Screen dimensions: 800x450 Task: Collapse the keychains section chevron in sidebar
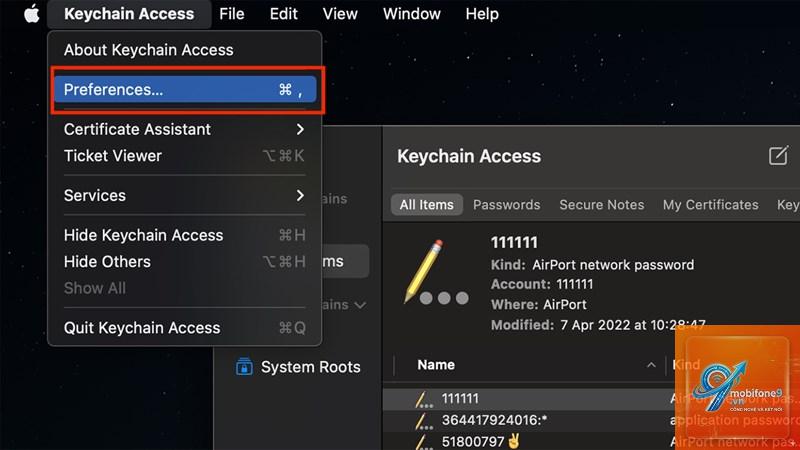click(x=360, y=305)
